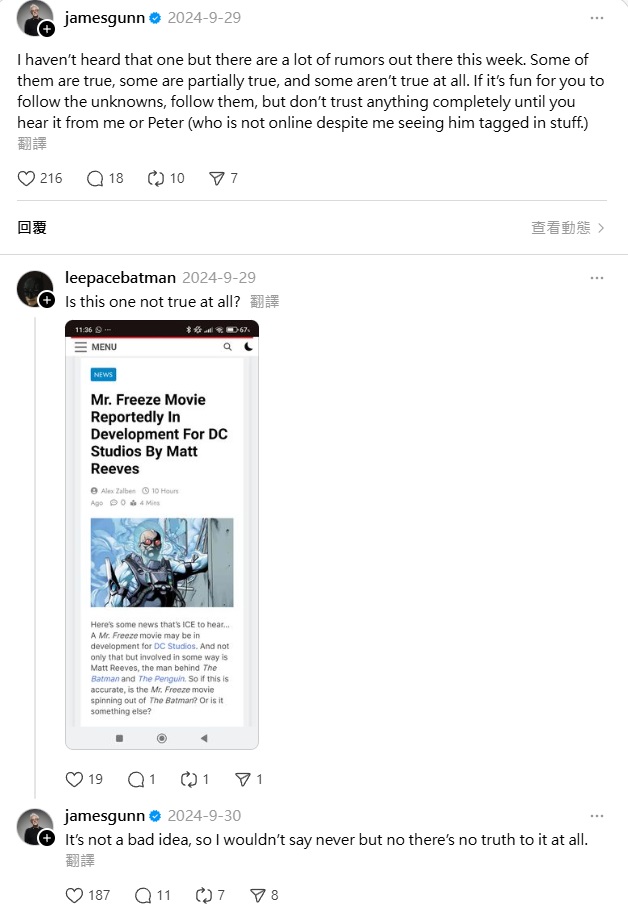
Task: Open more options on jamesgunn's reply
Action: (x=597, y=816)
